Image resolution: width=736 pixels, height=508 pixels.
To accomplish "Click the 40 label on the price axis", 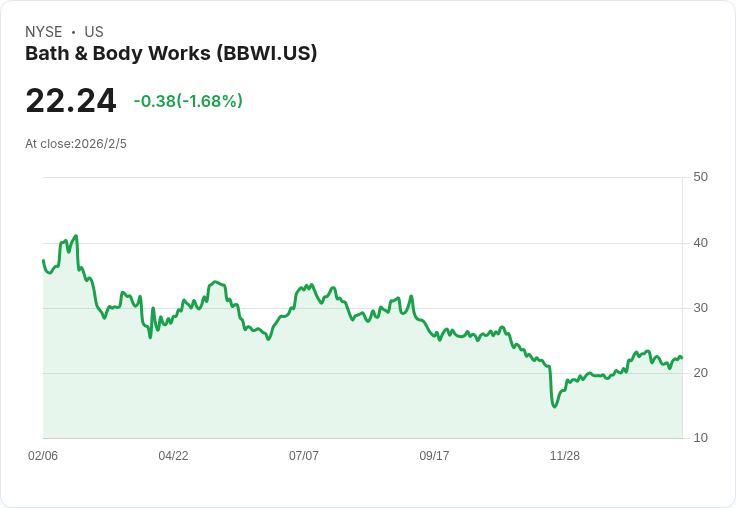I will (x=700, y=243).
